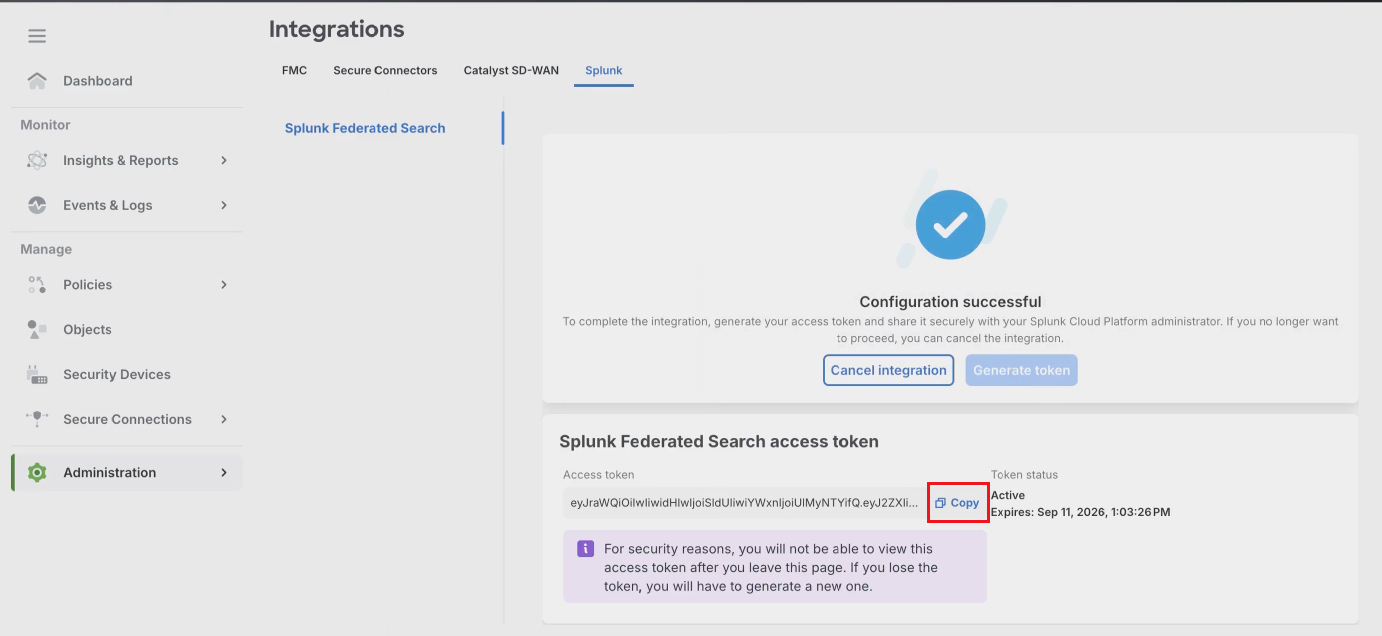Screen dimensions: 1382x636
Task: Select the Splunk tab
Action: (604, 71)
